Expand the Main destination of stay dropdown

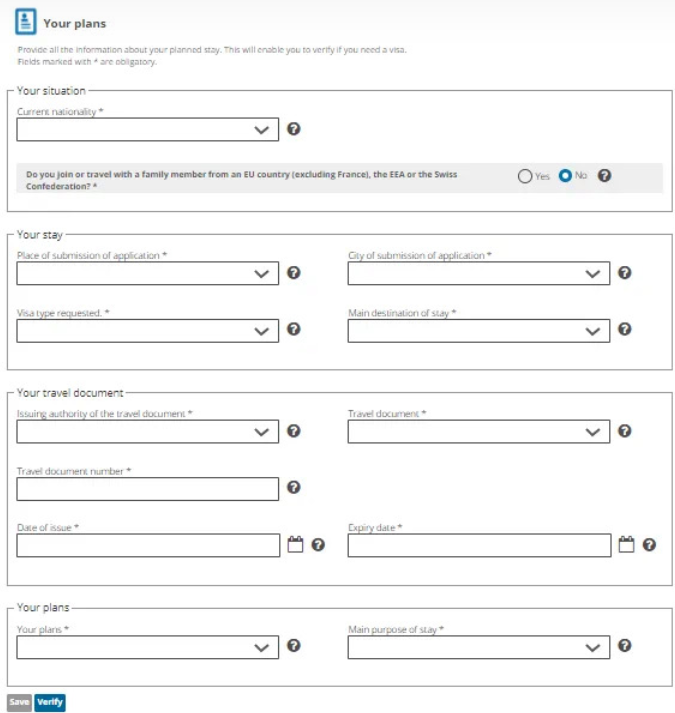(479, 331)
